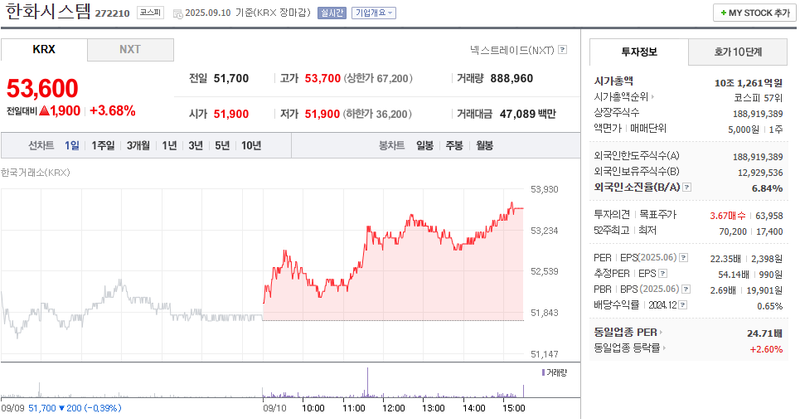Screen dimensions: 800x419
Task: Switch to the NXT tab
Action: pos(130,50)
